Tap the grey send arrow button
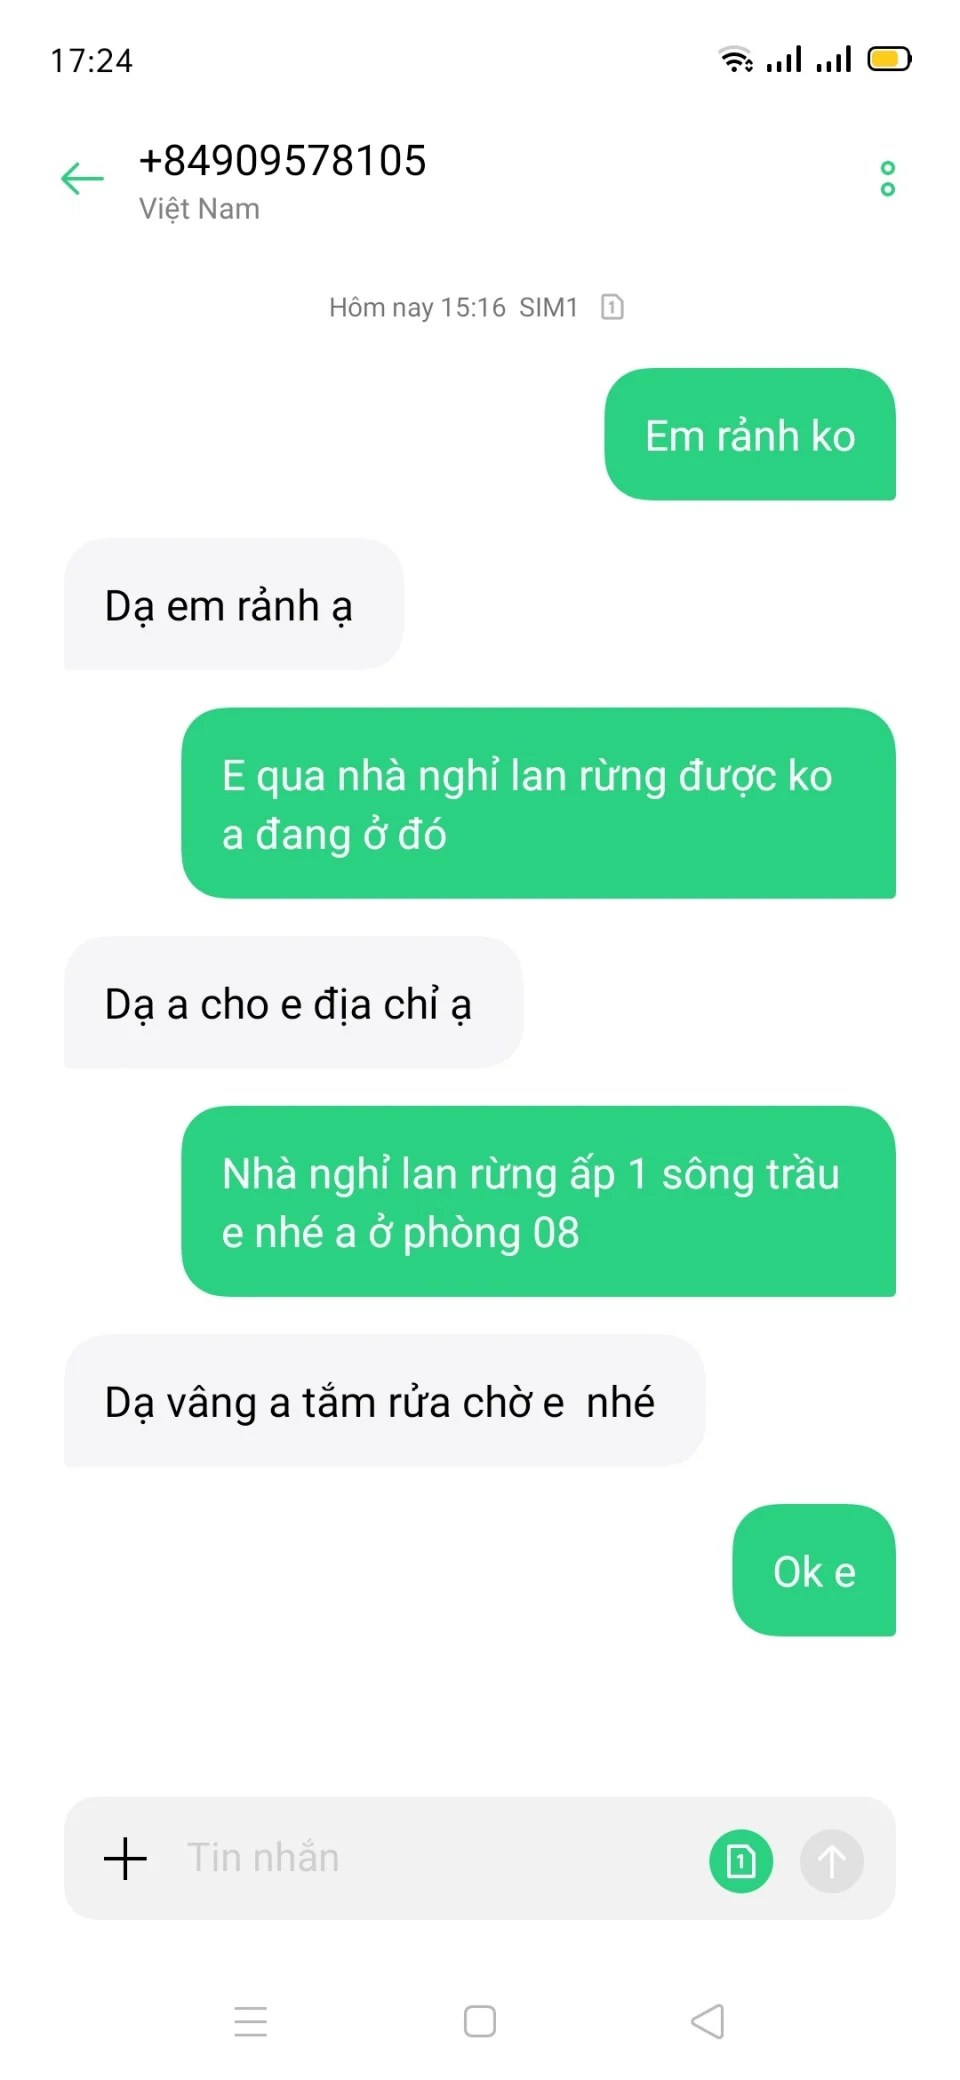This screenshot has width=960, height=2080. 831,1861
